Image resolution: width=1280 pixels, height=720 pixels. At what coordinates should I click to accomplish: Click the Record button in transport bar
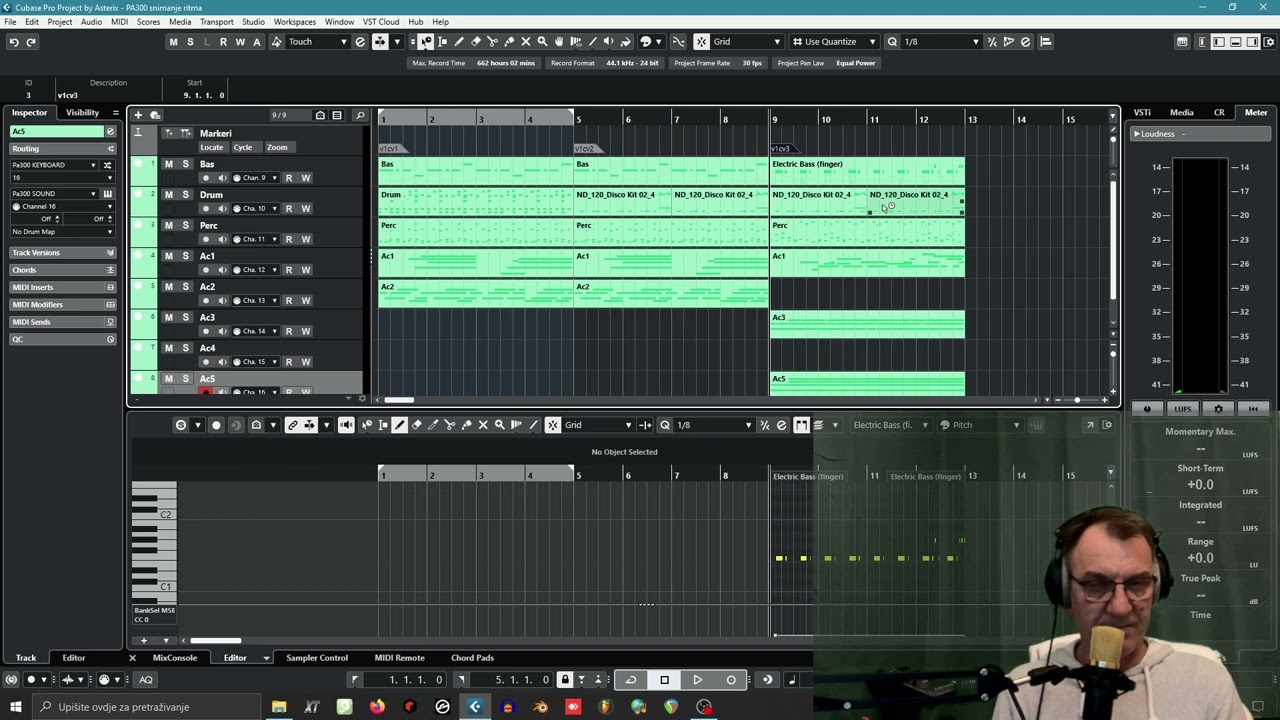[731, 680]
